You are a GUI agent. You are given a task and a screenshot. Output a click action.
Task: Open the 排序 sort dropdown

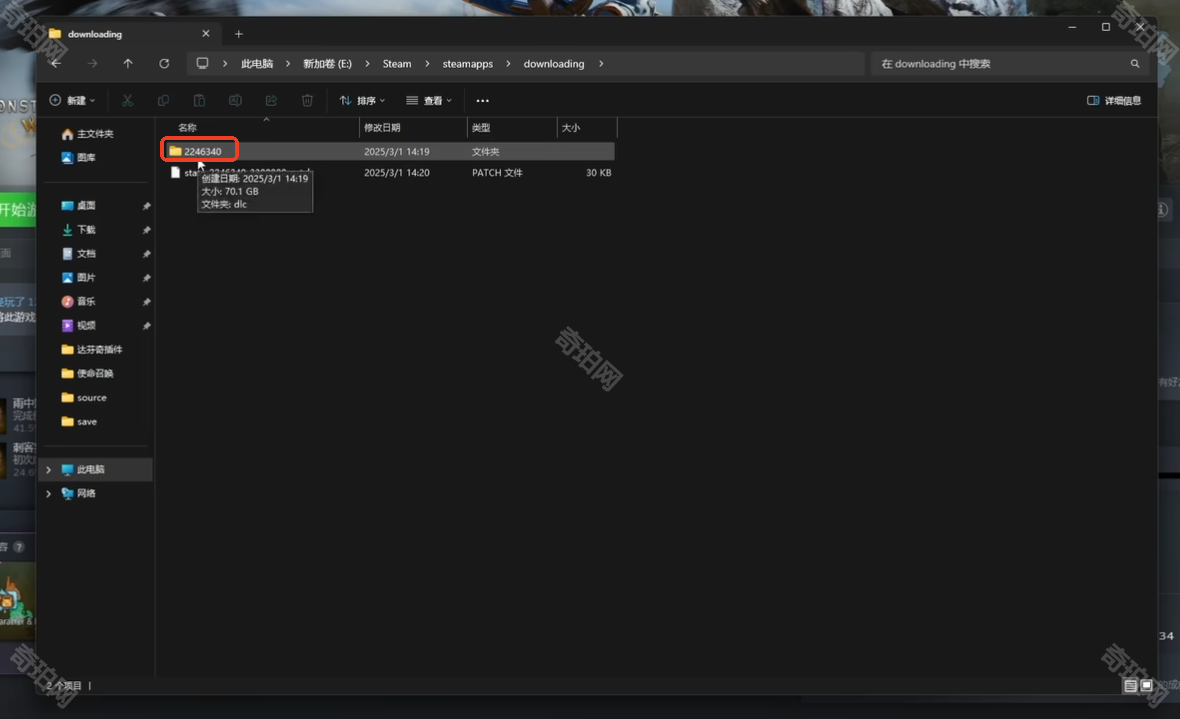point(362,101)
